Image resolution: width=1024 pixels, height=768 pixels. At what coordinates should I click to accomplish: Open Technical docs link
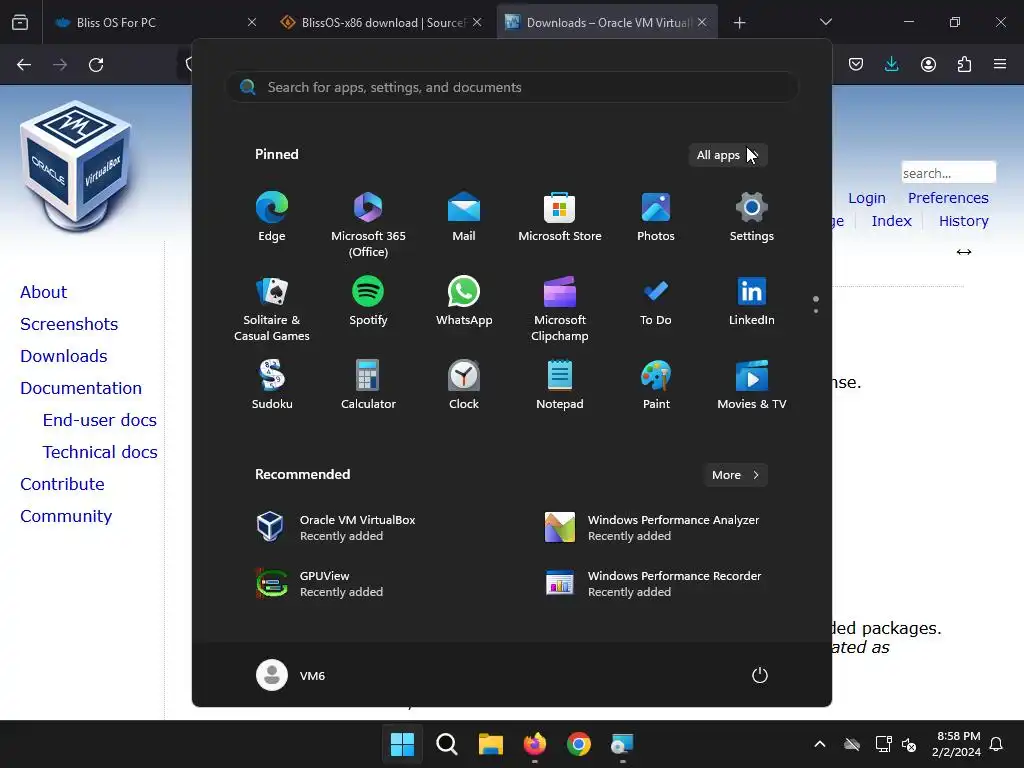pos(100,452)
